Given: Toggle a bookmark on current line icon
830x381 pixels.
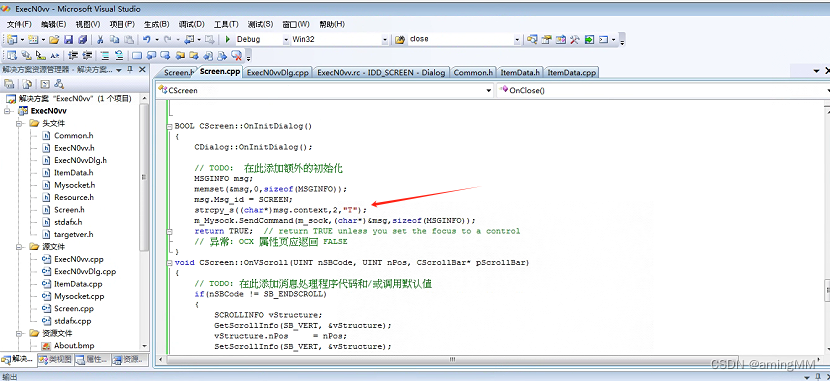Looking at the screenshot, I should (137, 55).
